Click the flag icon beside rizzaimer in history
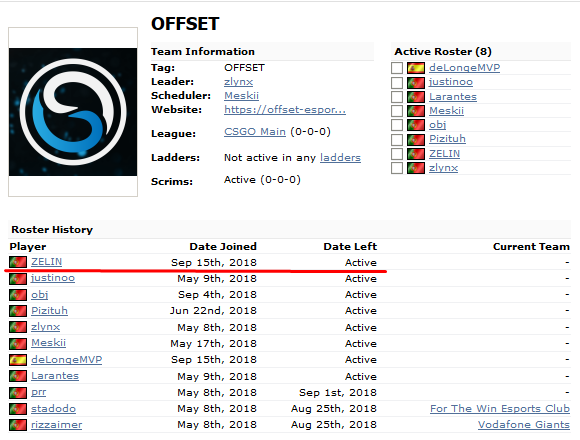This screenshot has width=580, height=440. point(18,425)
